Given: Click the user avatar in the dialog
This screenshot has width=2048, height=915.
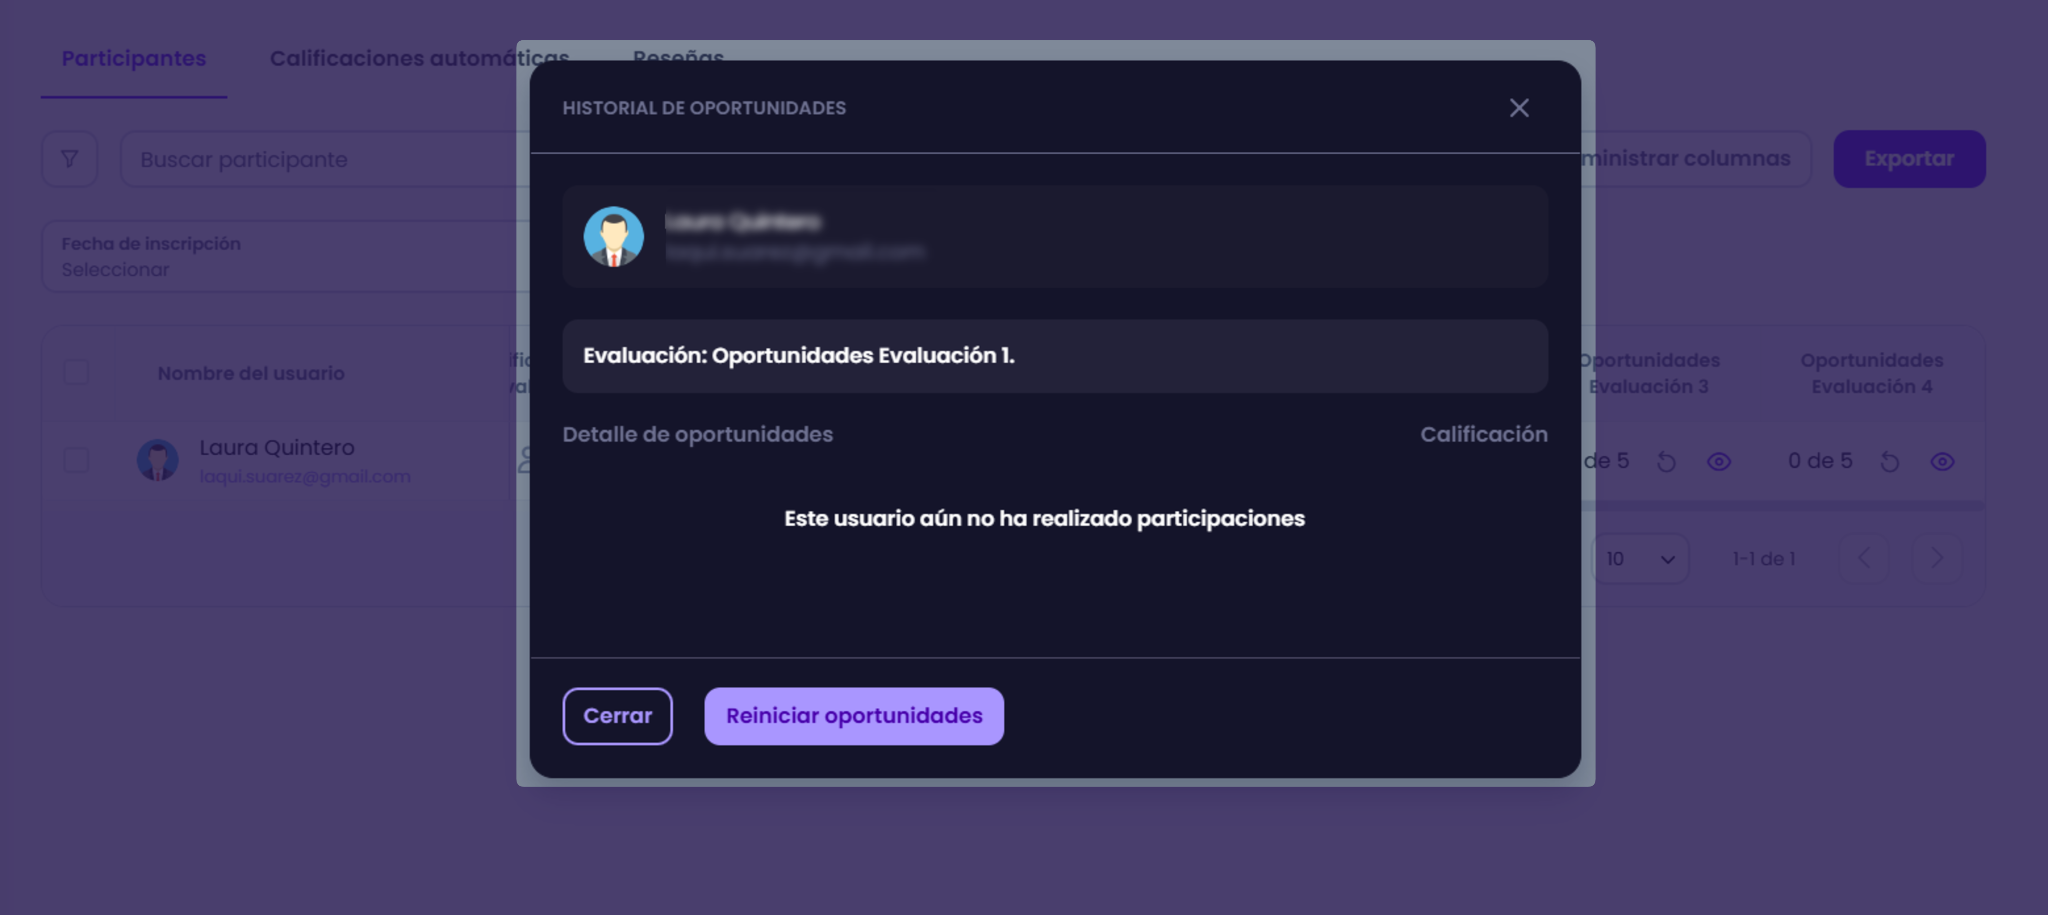Looking at the screenshot, I should 614,237.
